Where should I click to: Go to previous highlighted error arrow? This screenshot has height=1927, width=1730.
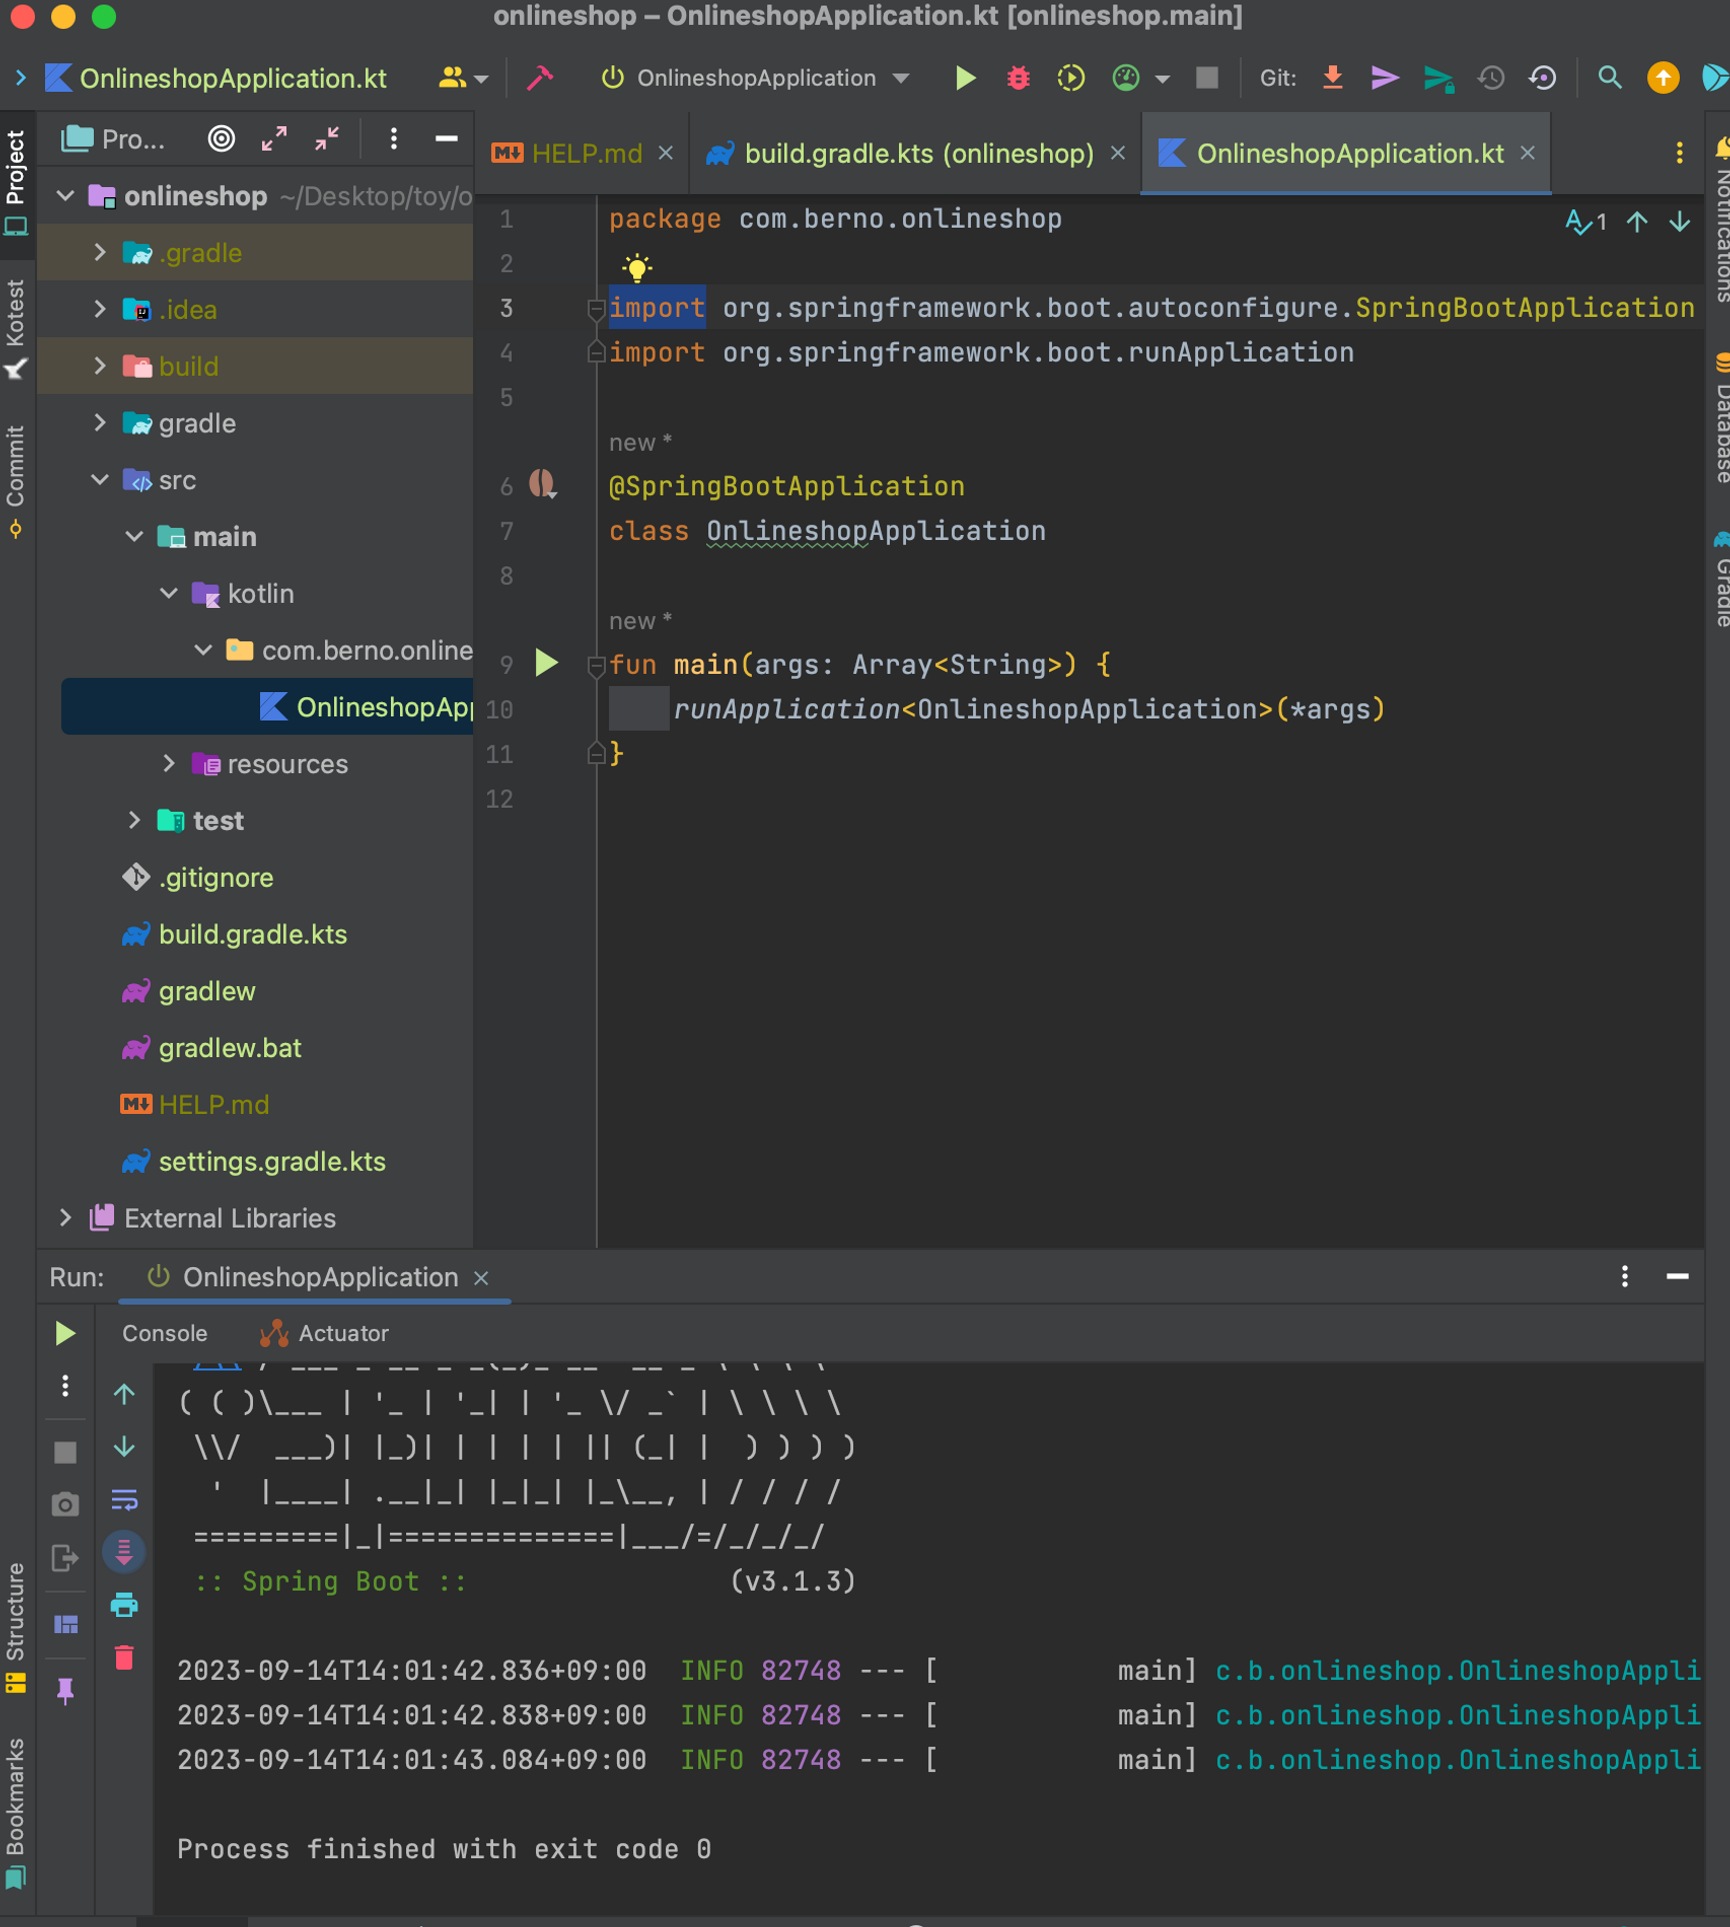1637,222
